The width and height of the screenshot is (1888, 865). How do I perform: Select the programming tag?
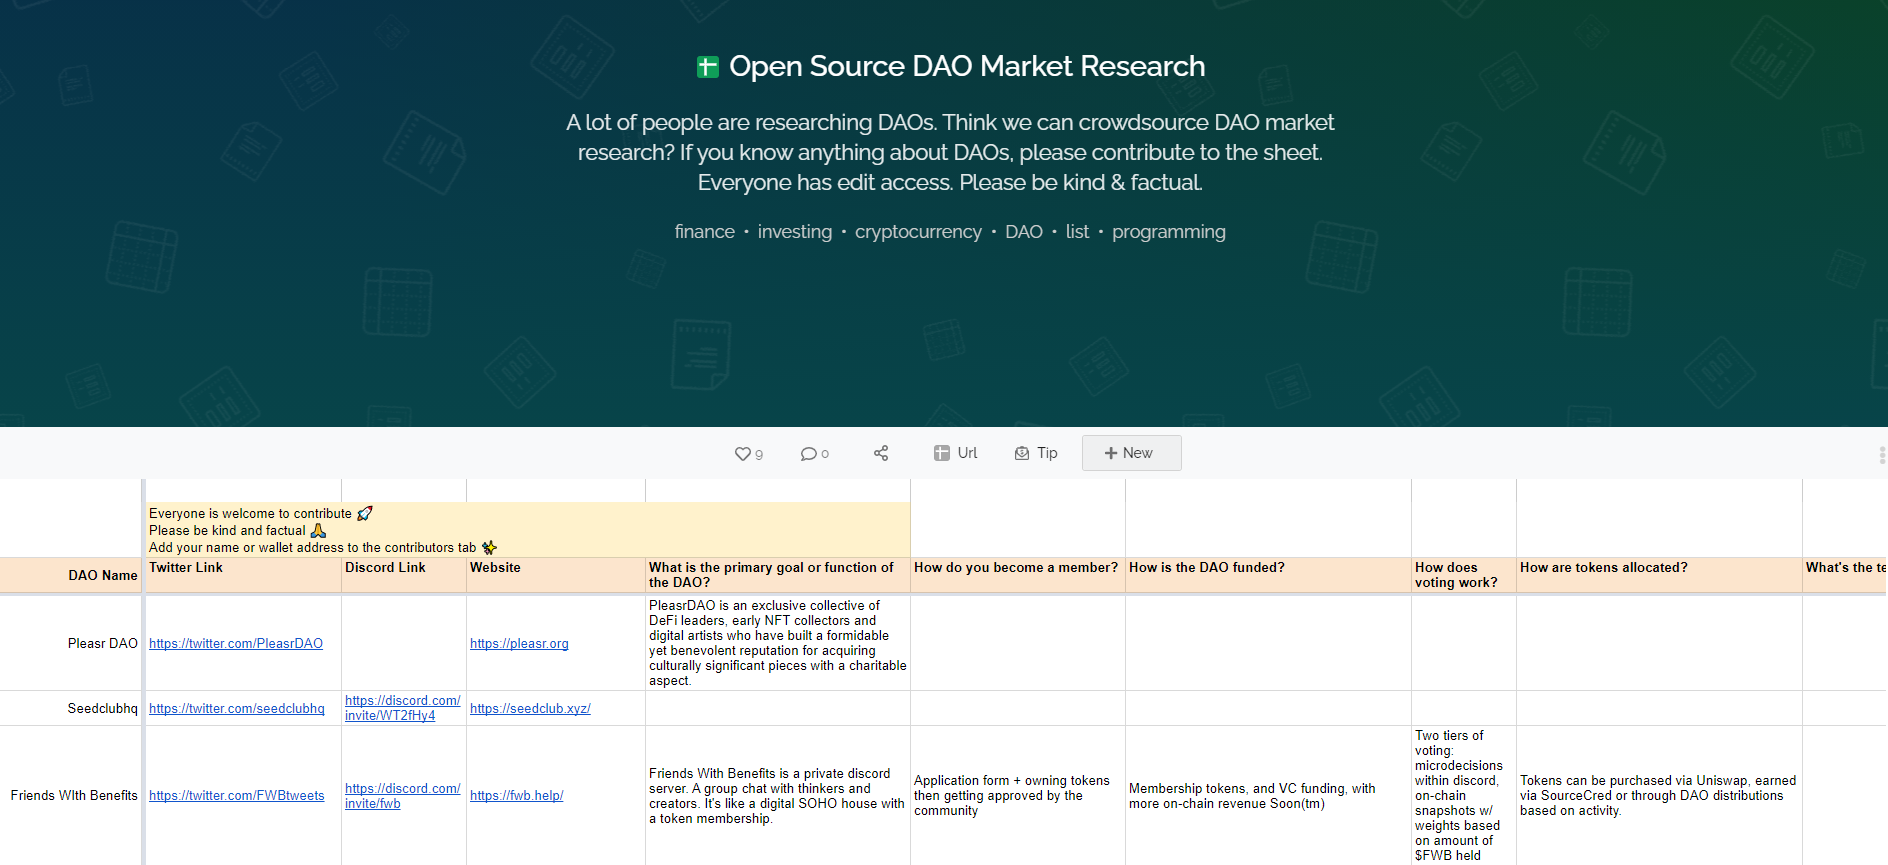[1168, 232]
